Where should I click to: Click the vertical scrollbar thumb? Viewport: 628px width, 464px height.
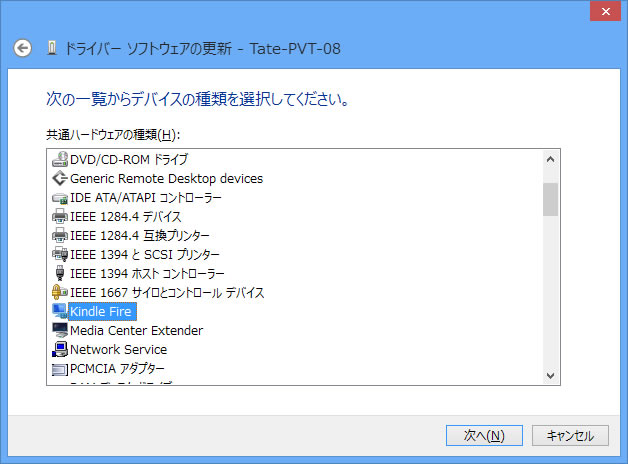[550, 199]
